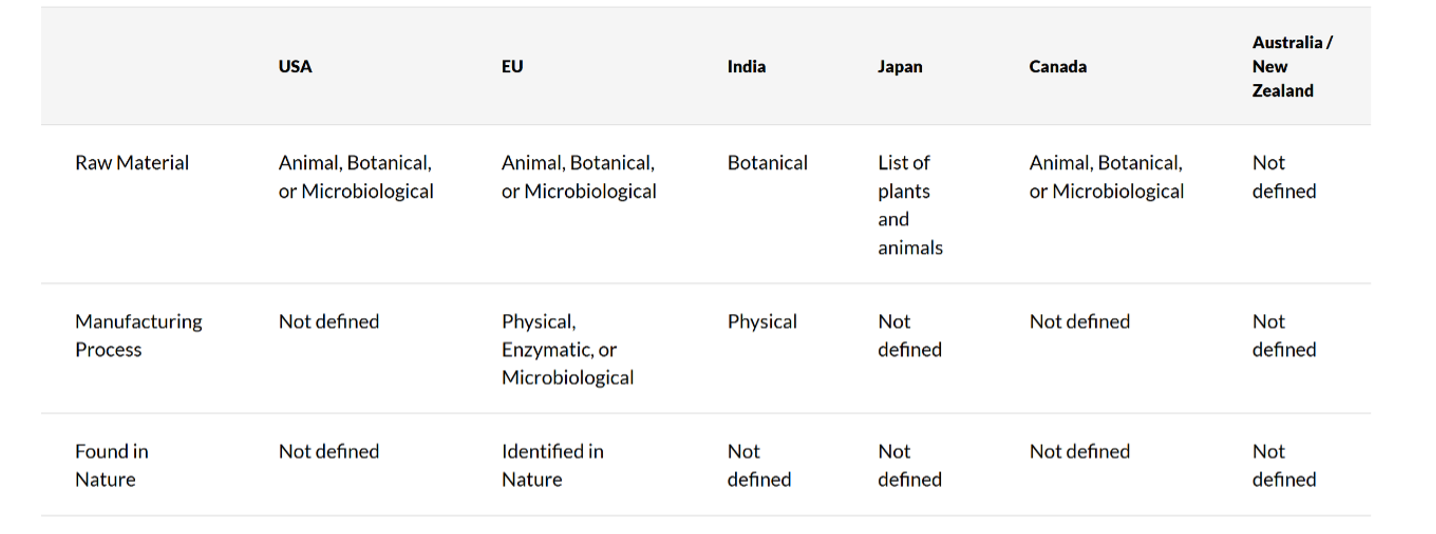Click Canada's Found in Nature Not defined cell

(1080, 452)
